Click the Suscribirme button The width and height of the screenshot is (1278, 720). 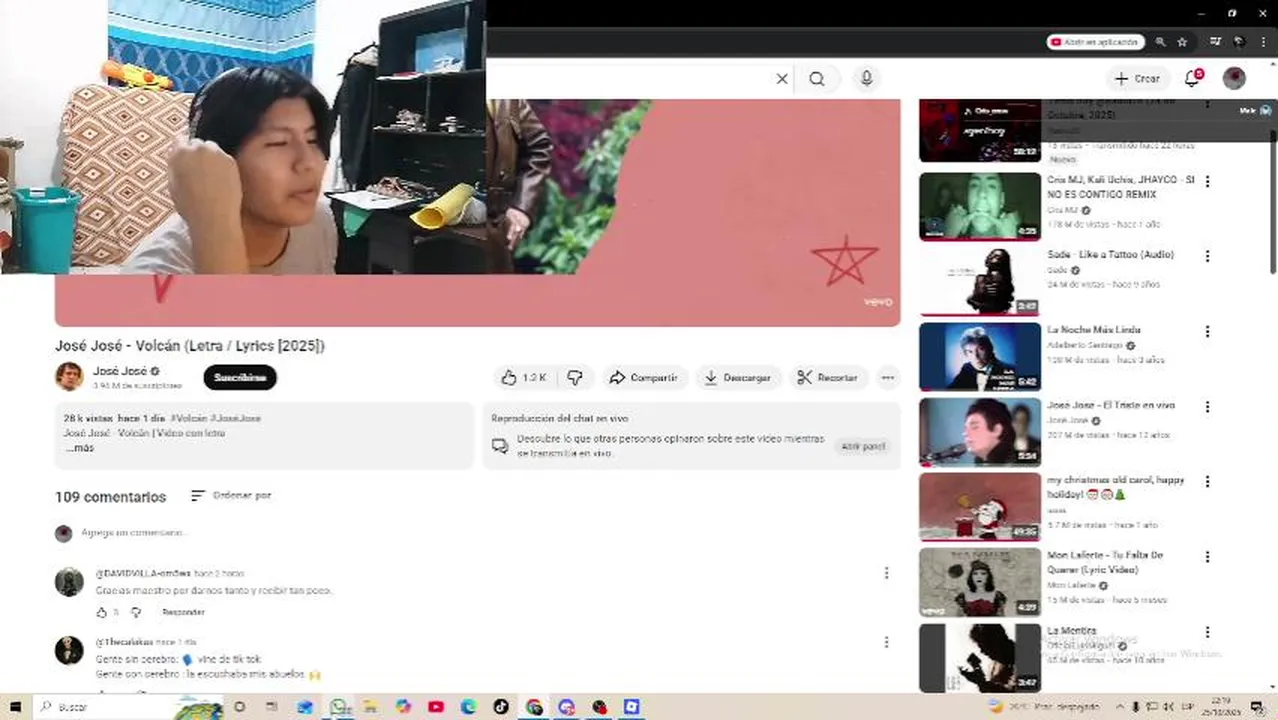[x=240, y=377]
